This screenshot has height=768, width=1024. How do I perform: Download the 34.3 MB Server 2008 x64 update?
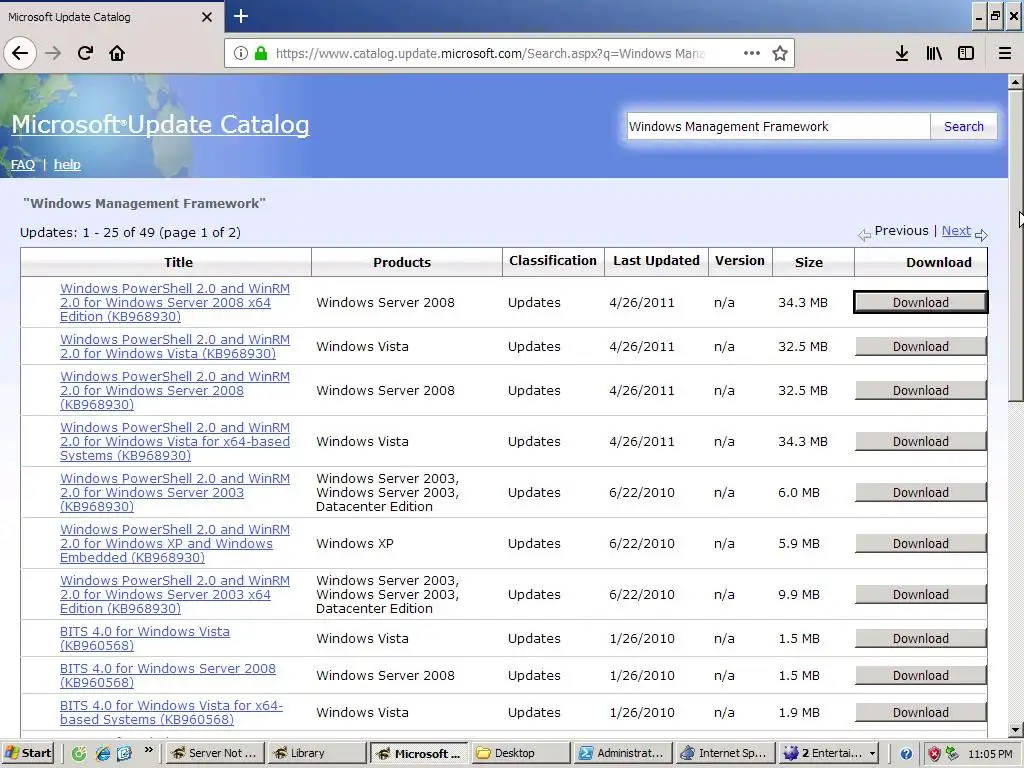tap(920, 302)
